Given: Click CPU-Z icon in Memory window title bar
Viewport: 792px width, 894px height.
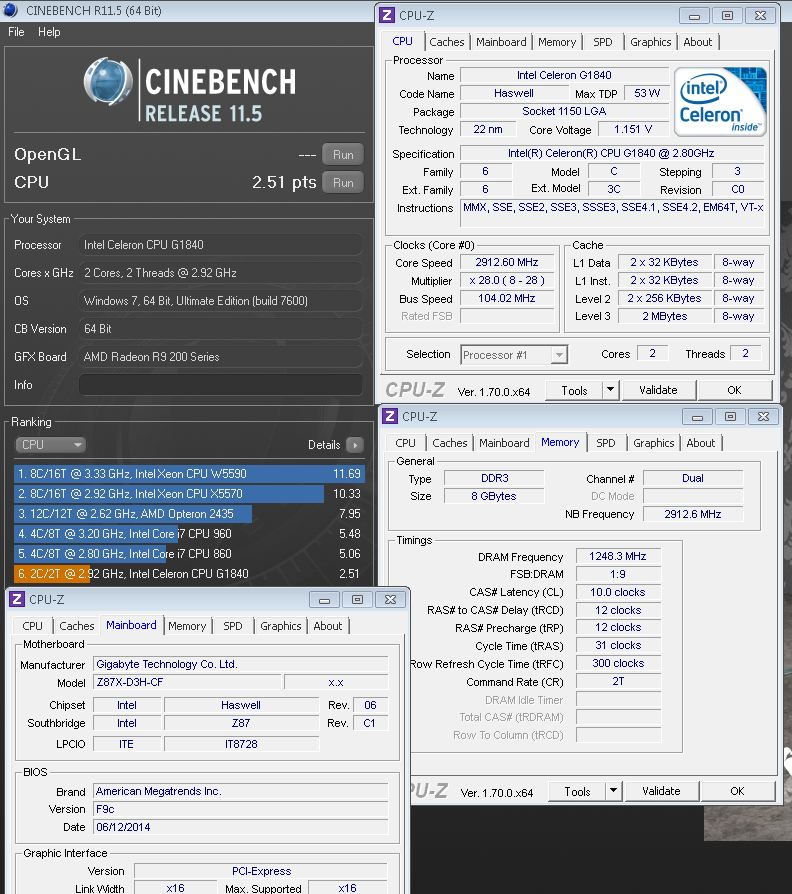Looking at the screenshot, I should (390, 416).
